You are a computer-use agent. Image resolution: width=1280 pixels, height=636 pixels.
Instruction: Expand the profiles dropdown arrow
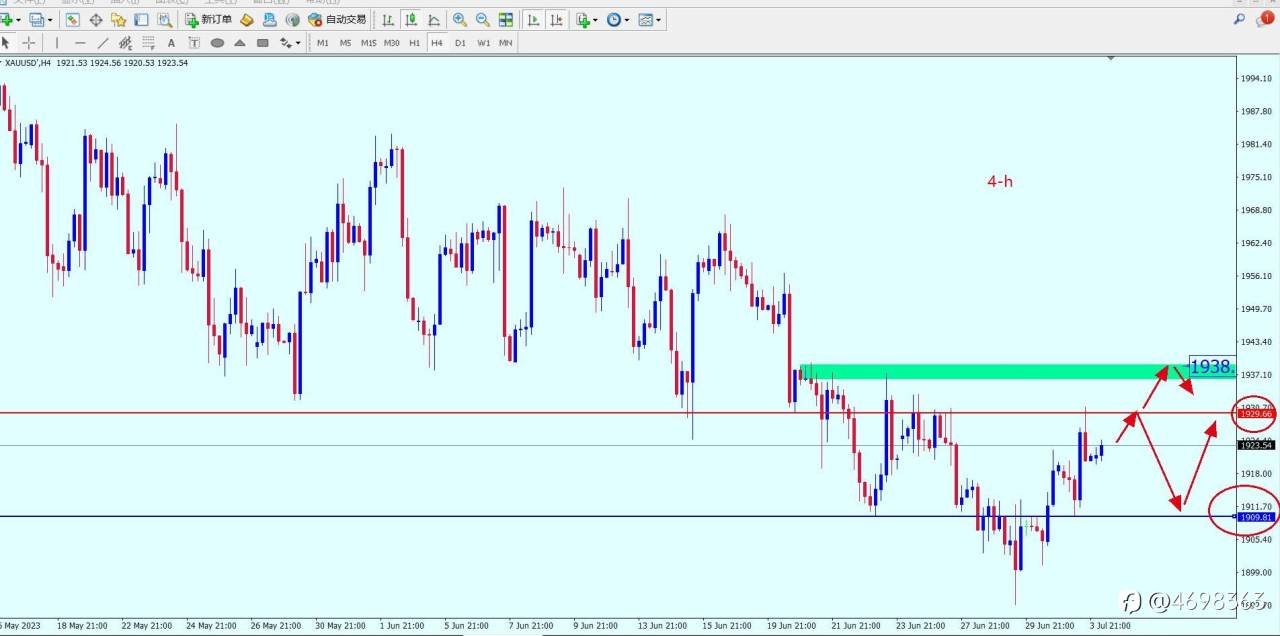tap(50, 20)
